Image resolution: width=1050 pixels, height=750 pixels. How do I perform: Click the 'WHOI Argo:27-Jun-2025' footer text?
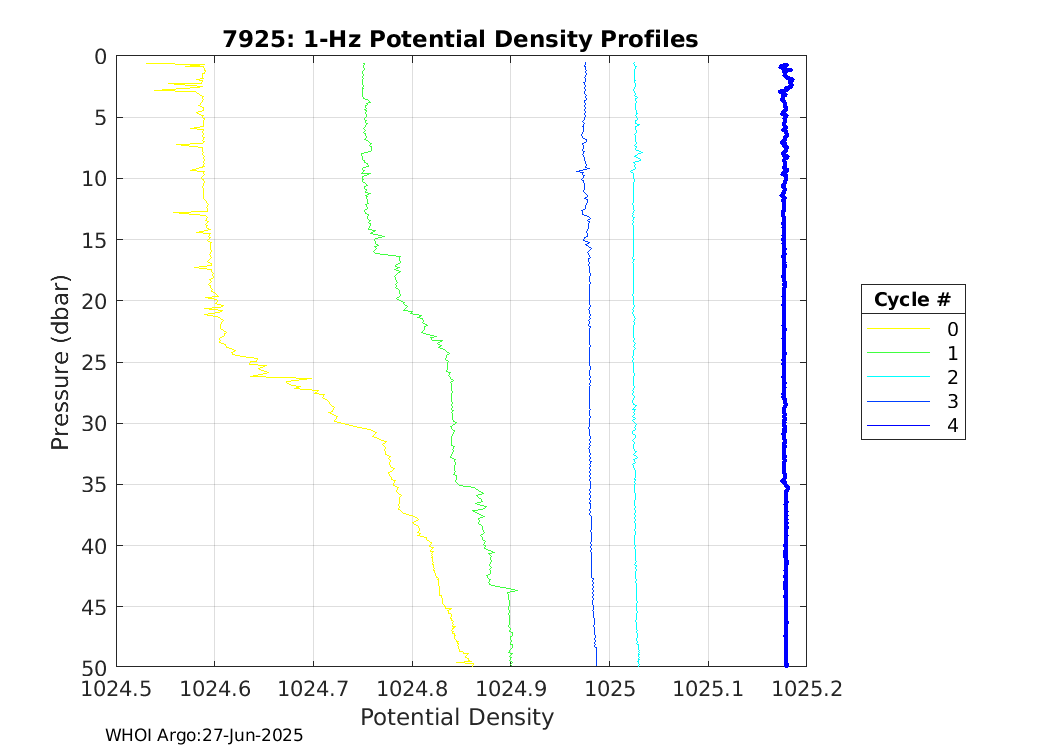point(204,735)
